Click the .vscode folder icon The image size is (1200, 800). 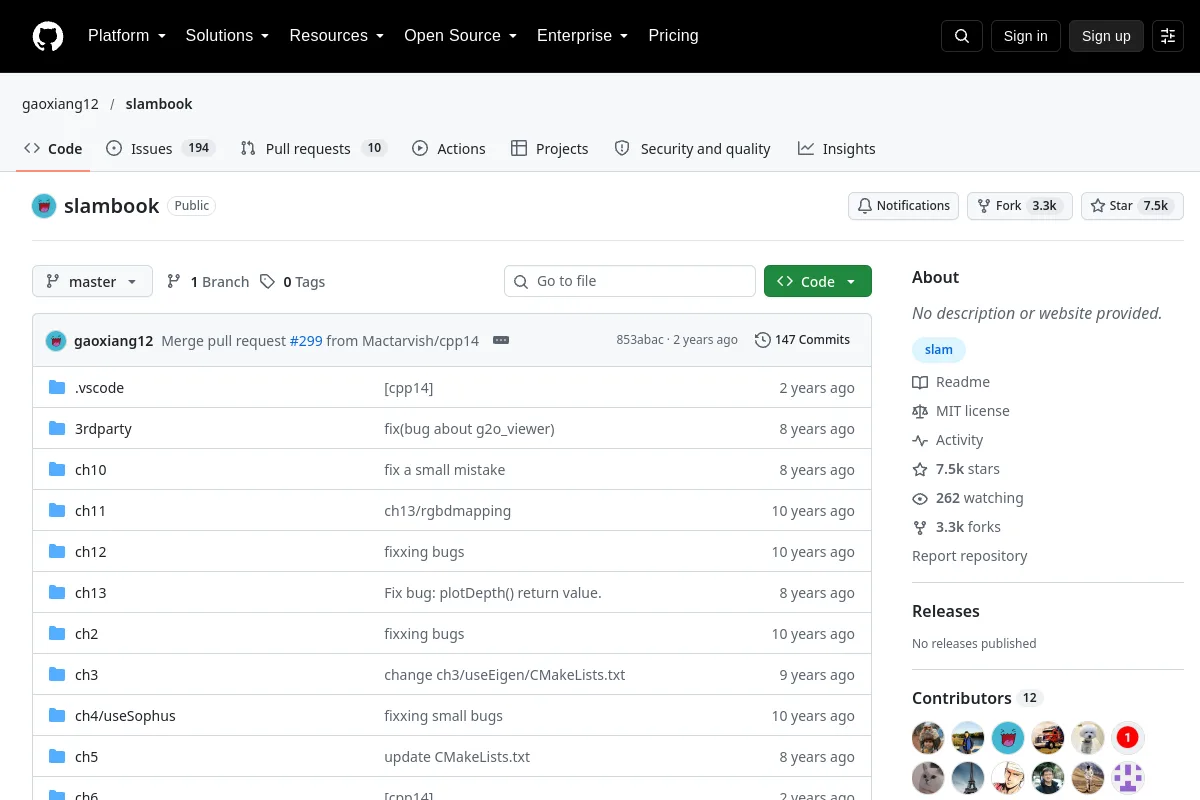click(57, 388)
